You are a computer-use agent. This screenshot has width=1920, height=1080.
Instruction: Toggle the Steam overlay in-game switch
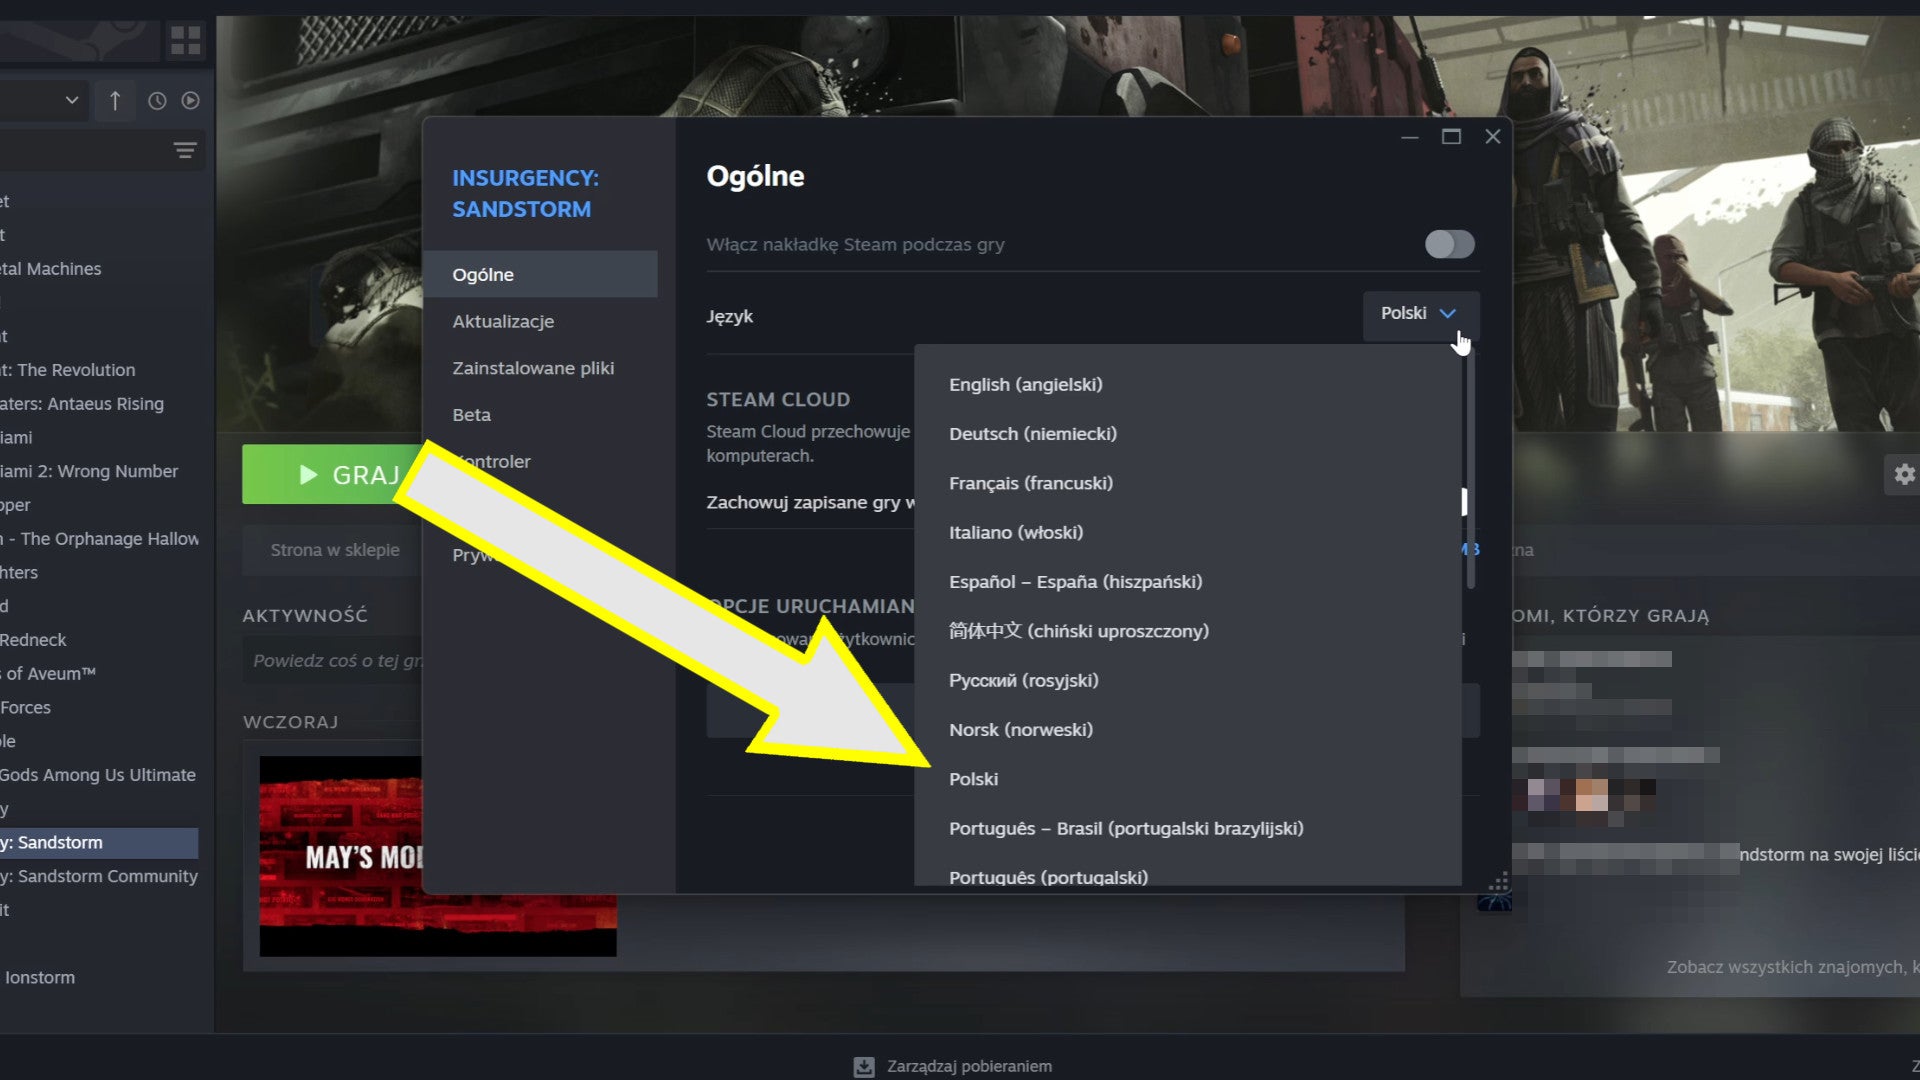click(1449, 244)
